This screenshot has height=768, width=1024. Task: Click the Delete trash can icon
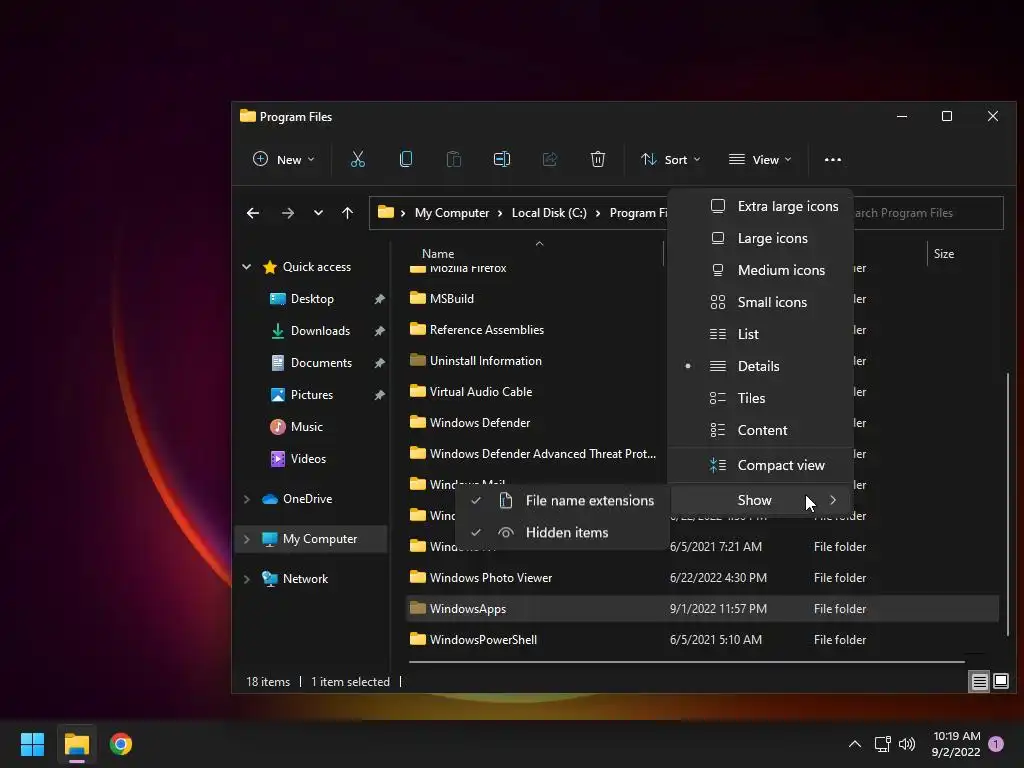[598, 159]
